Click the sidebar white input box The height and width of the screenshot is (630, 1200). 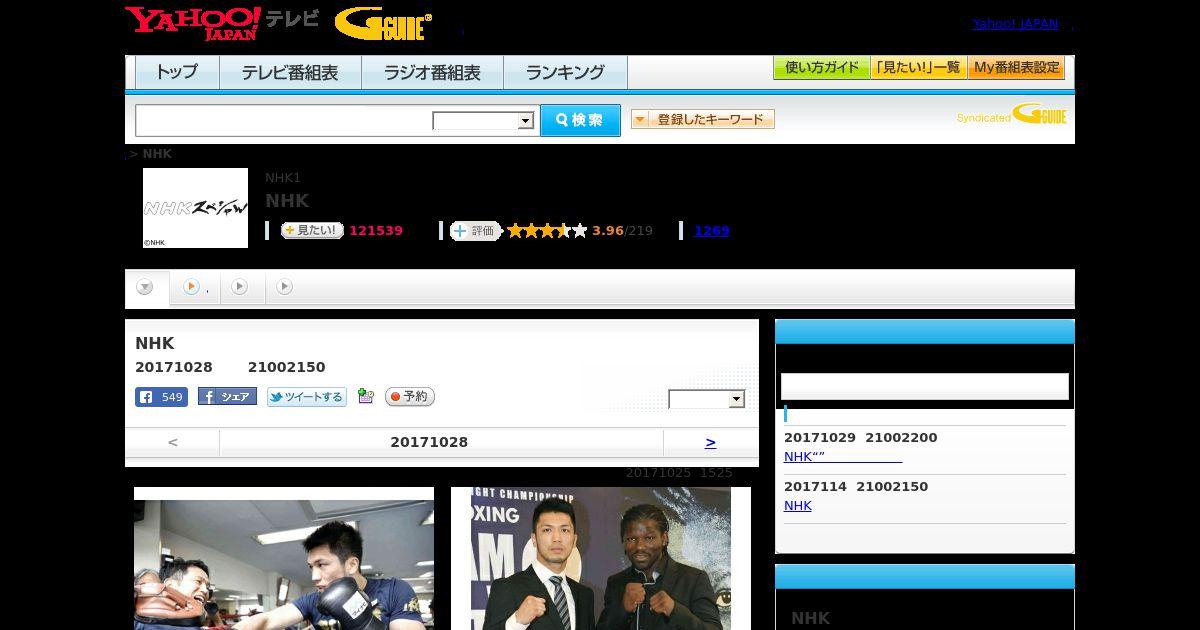coord(925,387)
